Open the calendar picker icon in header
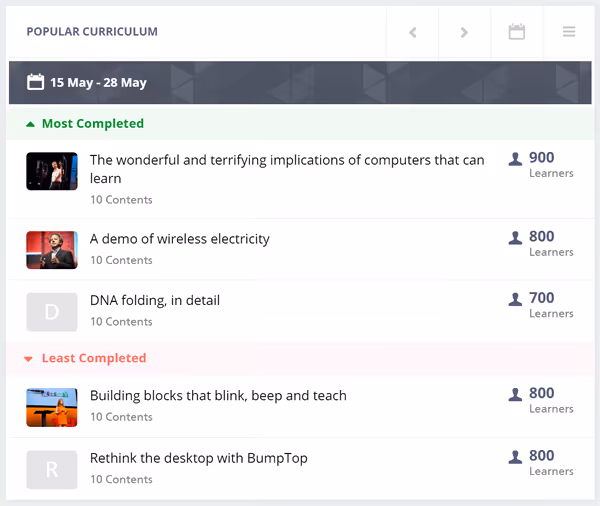Screen dimensions: 600x506 click(x=517, y=32)
